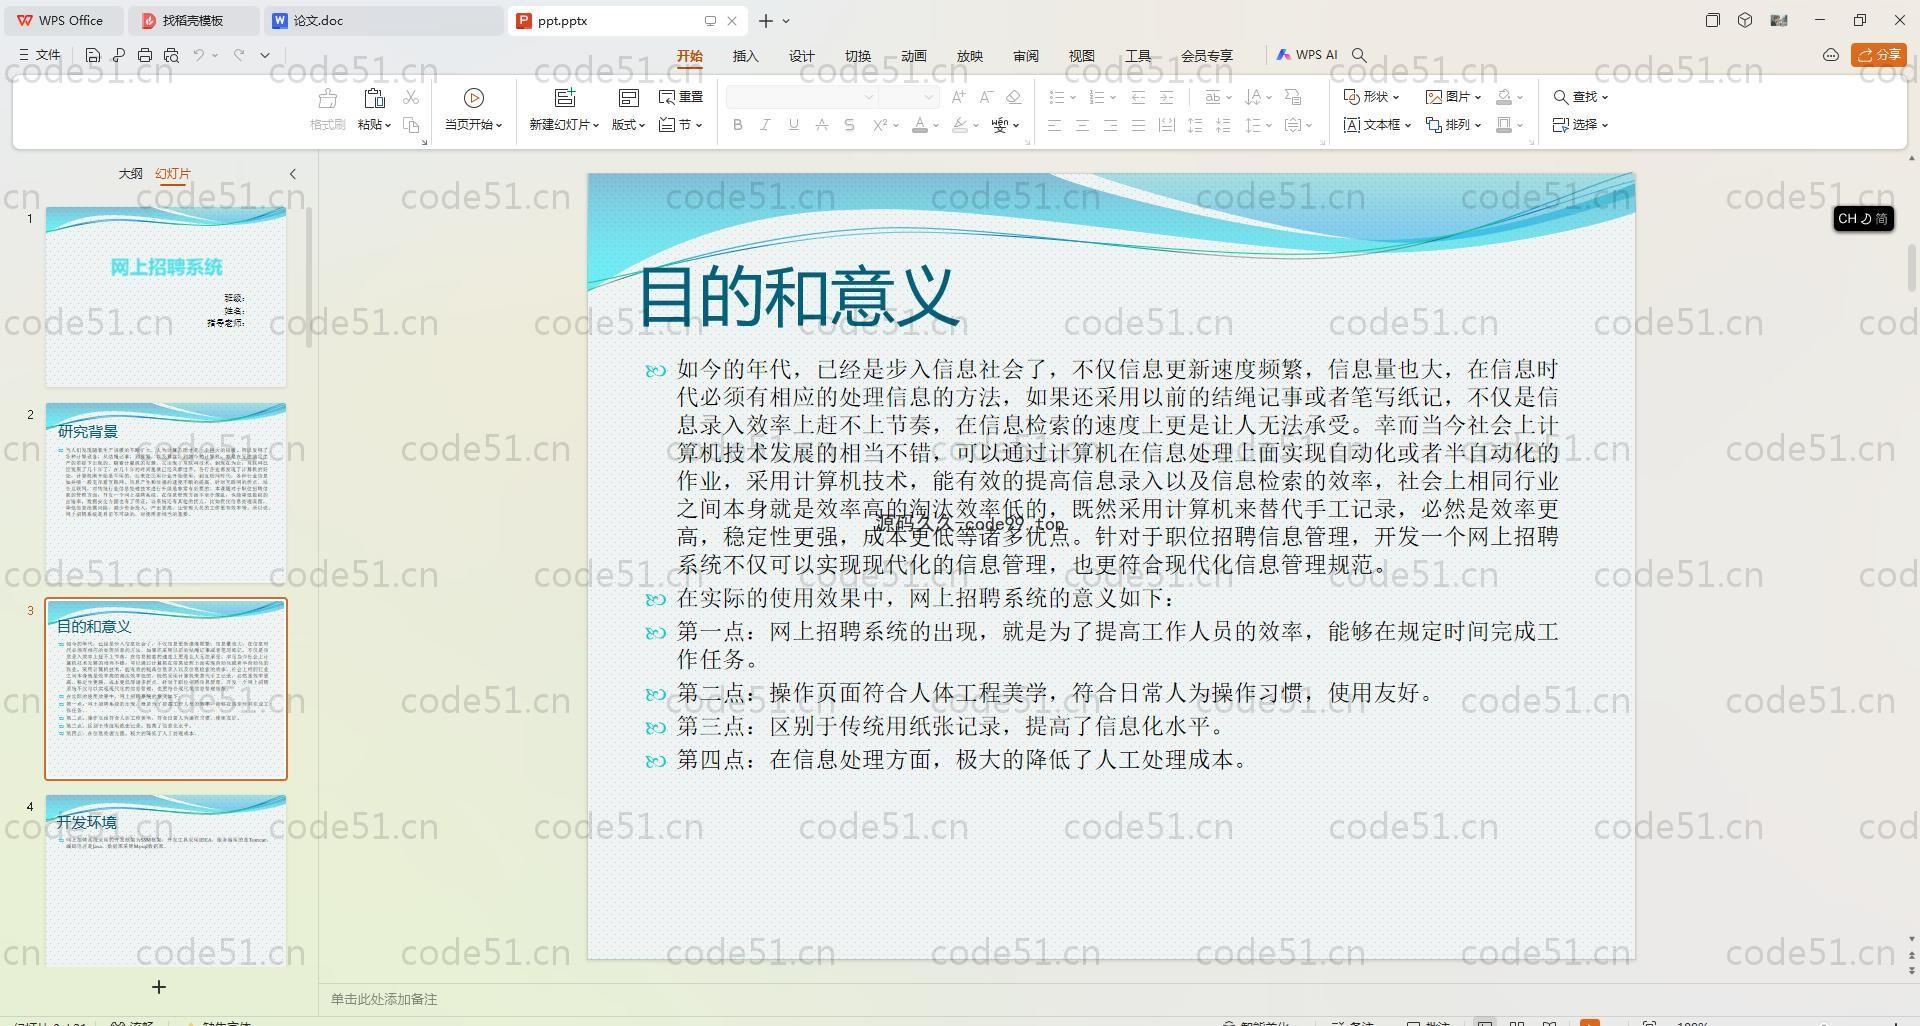Align text center
Viewport: 1920px width, 1026px height.
(x=1082, y=125)
